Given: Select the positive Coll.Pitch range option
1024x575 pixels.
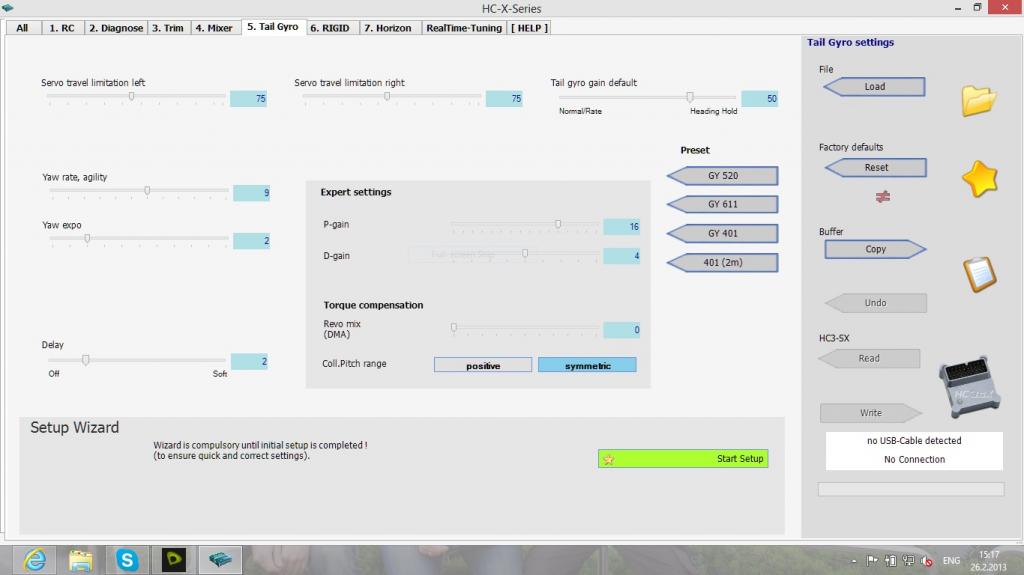Looking at the screenshot, I should 483,365.
